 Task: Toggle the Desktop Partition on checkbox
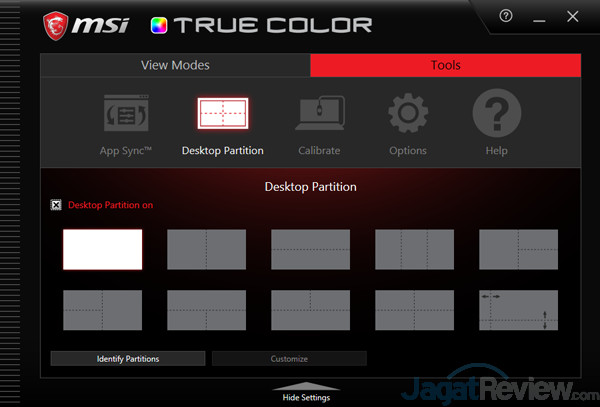pyautogui.click(x=56, y=205)
